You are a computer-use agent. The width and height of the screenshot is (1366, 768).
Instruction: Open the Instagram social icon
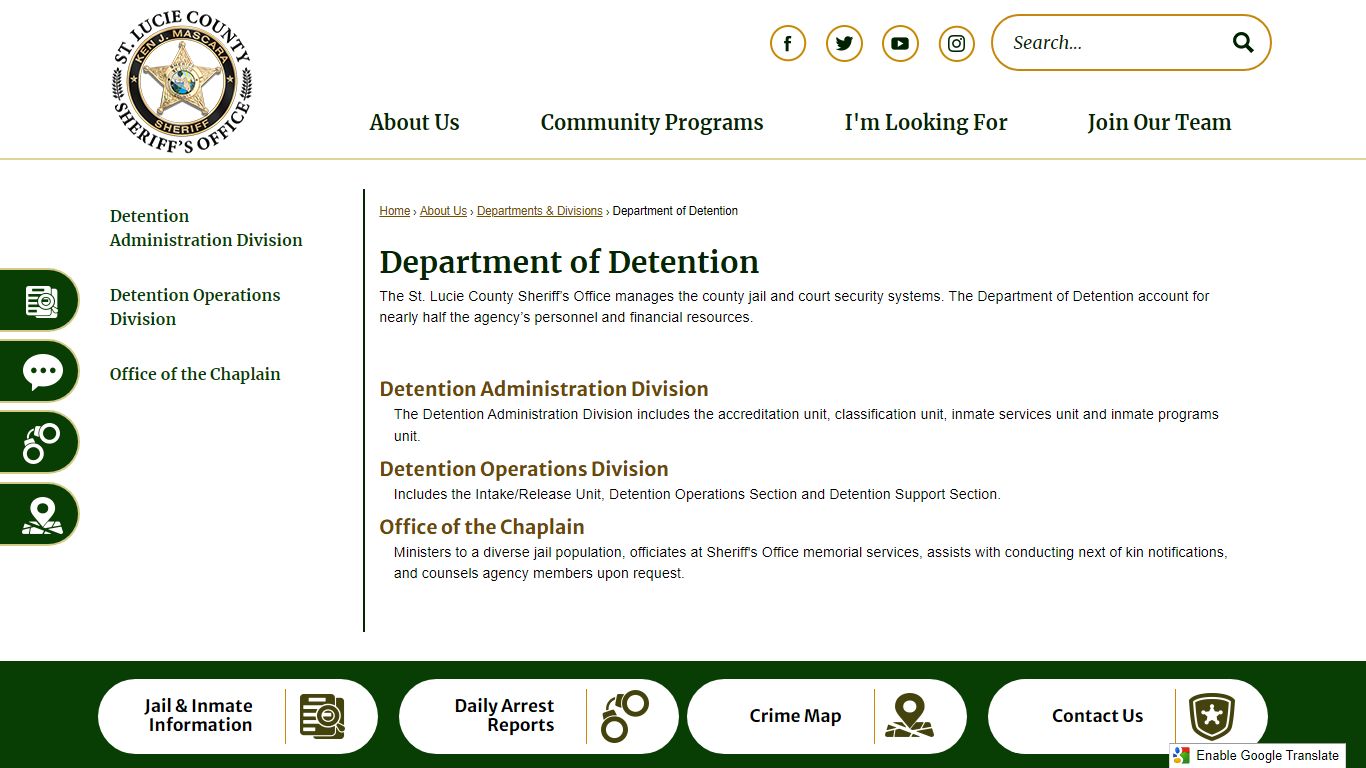pos(956,43)
